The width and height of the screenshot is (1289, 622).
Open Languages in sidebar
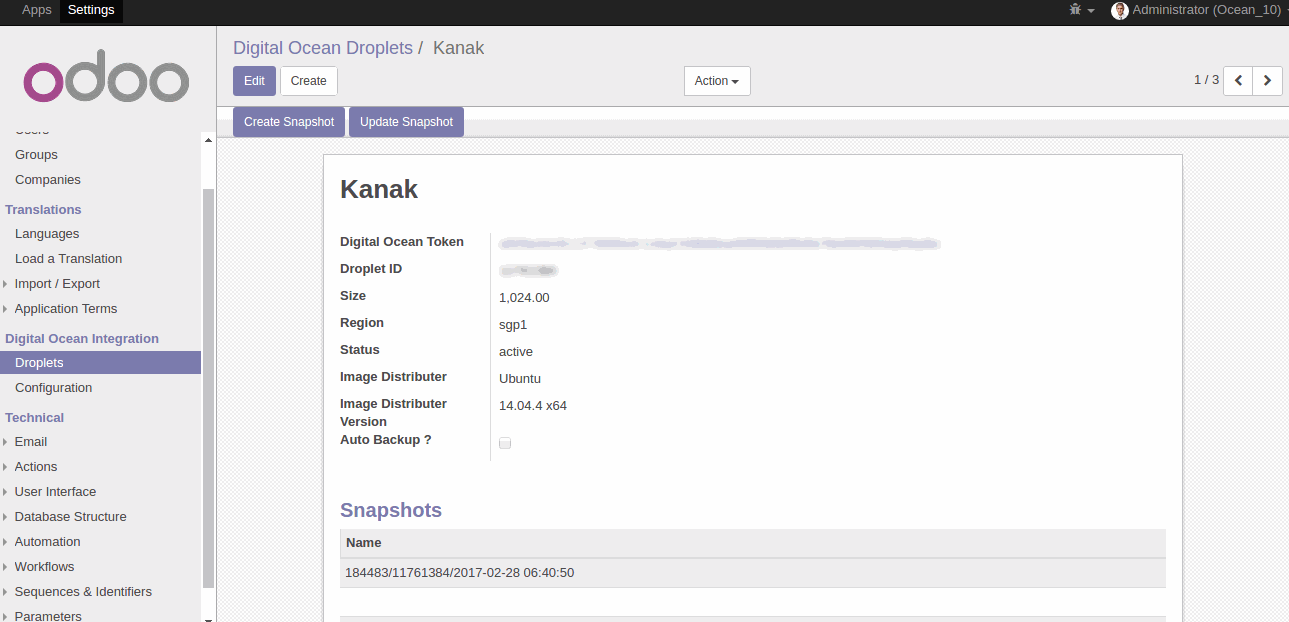pos(47,234)
